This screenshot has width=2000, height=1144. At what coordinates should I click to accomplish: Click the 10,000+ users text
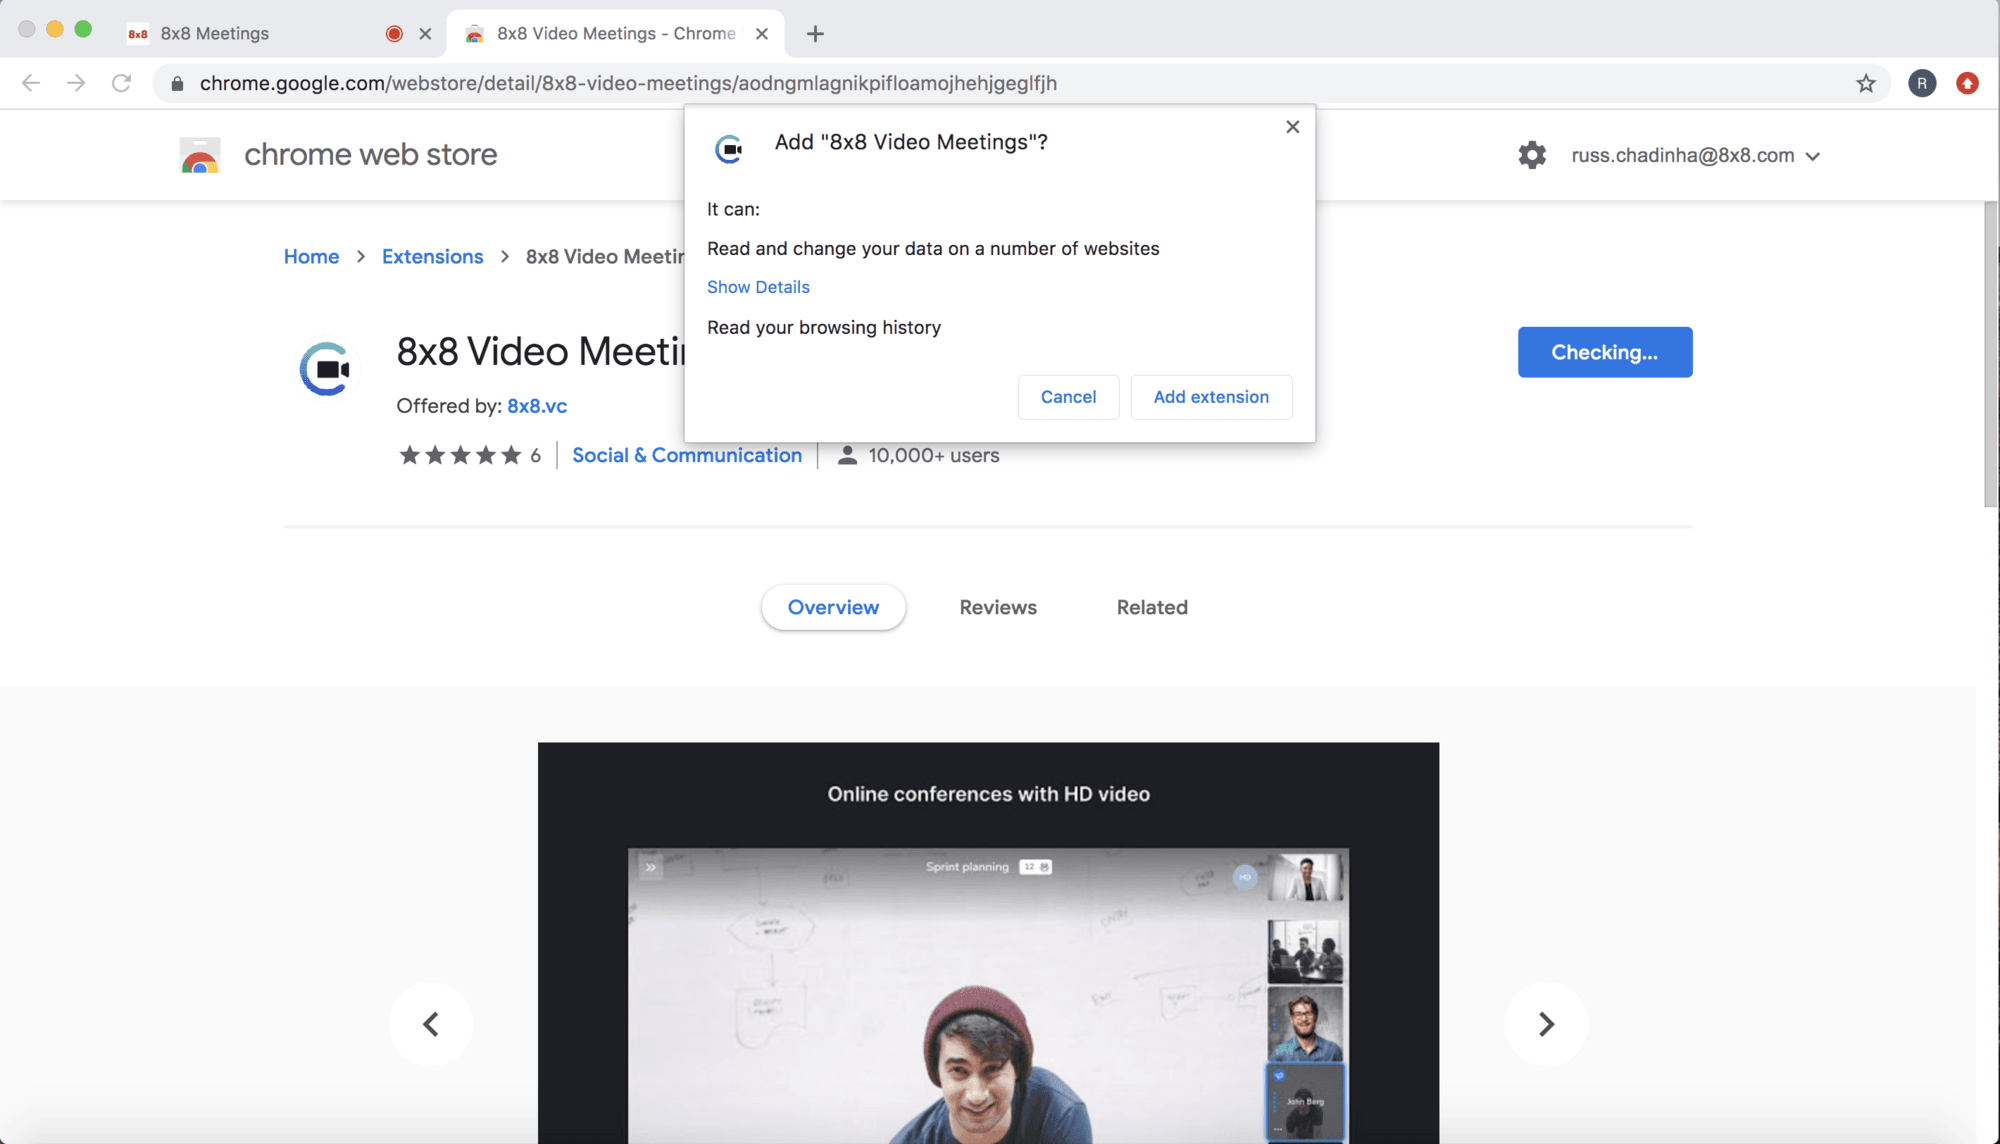934,456
